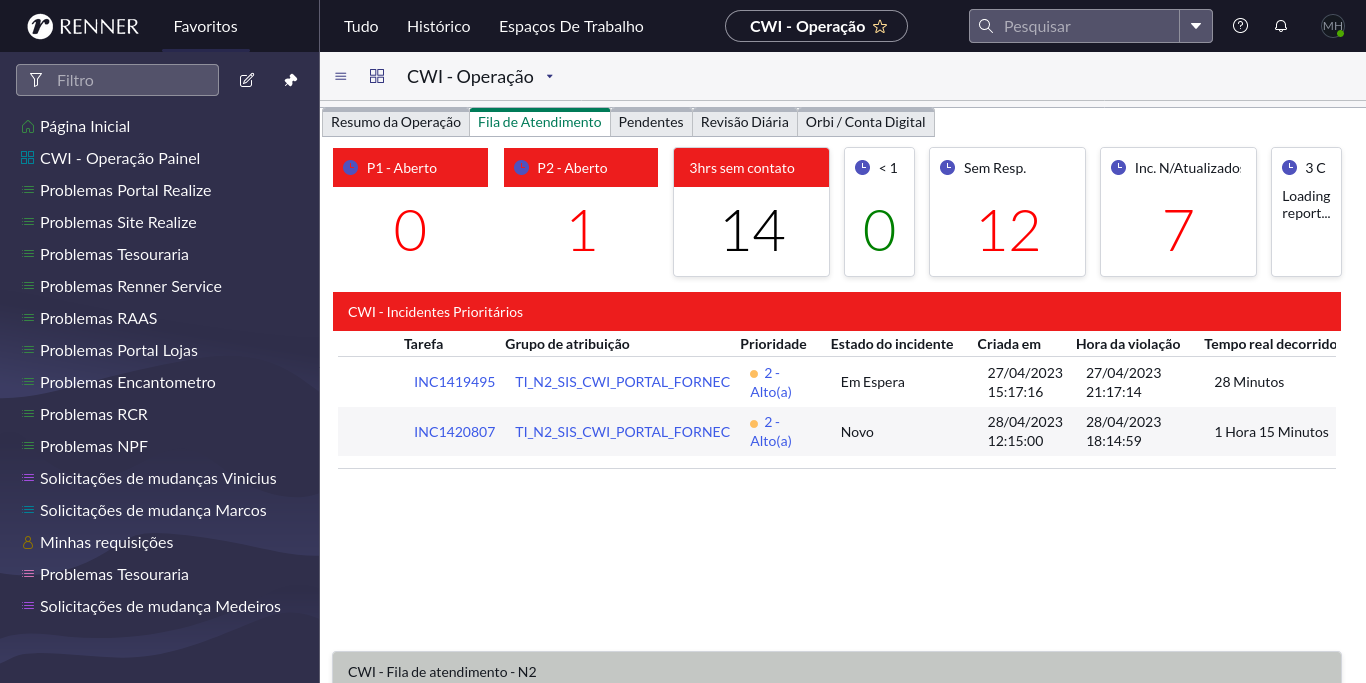The width and height of the screenshot is (1366, 683).
Task: Sort by Estado do incidente column header
Action: (892, 344)
